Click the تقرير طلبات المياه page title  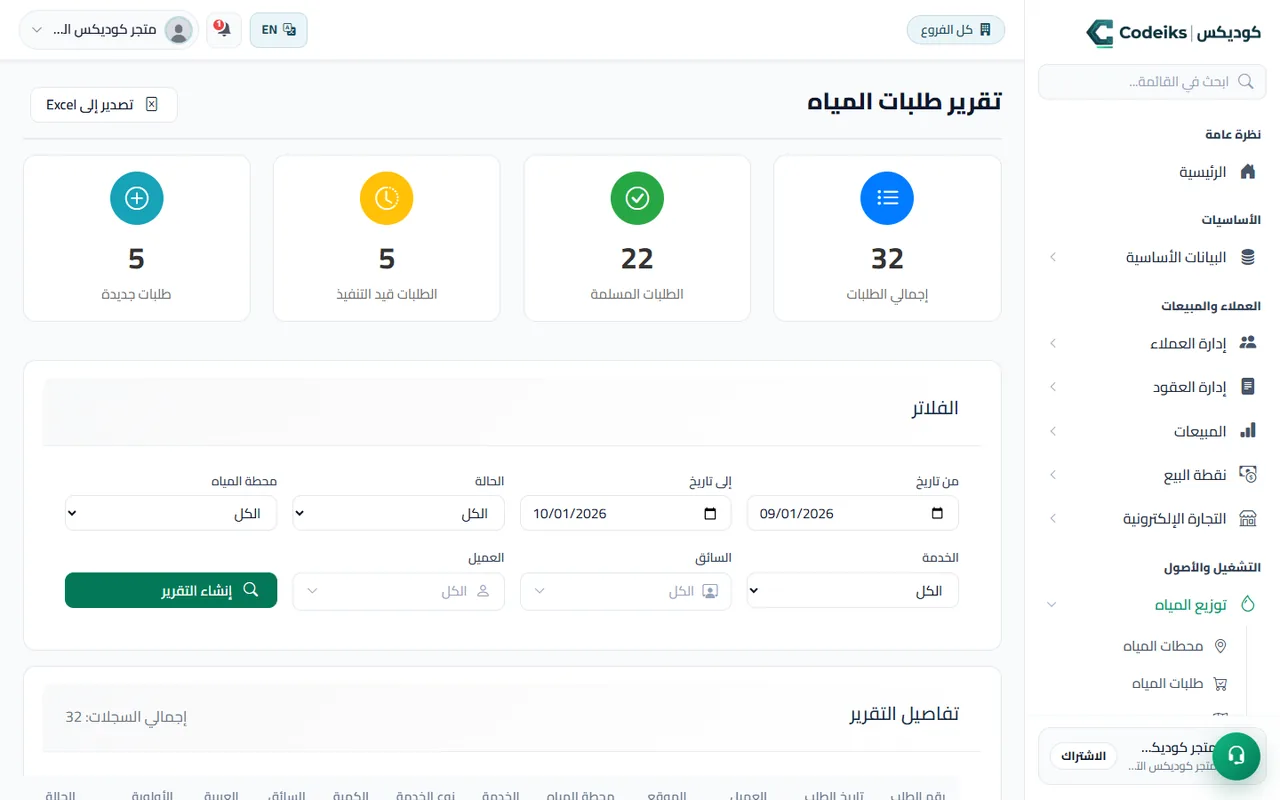[x=905, y=102]
